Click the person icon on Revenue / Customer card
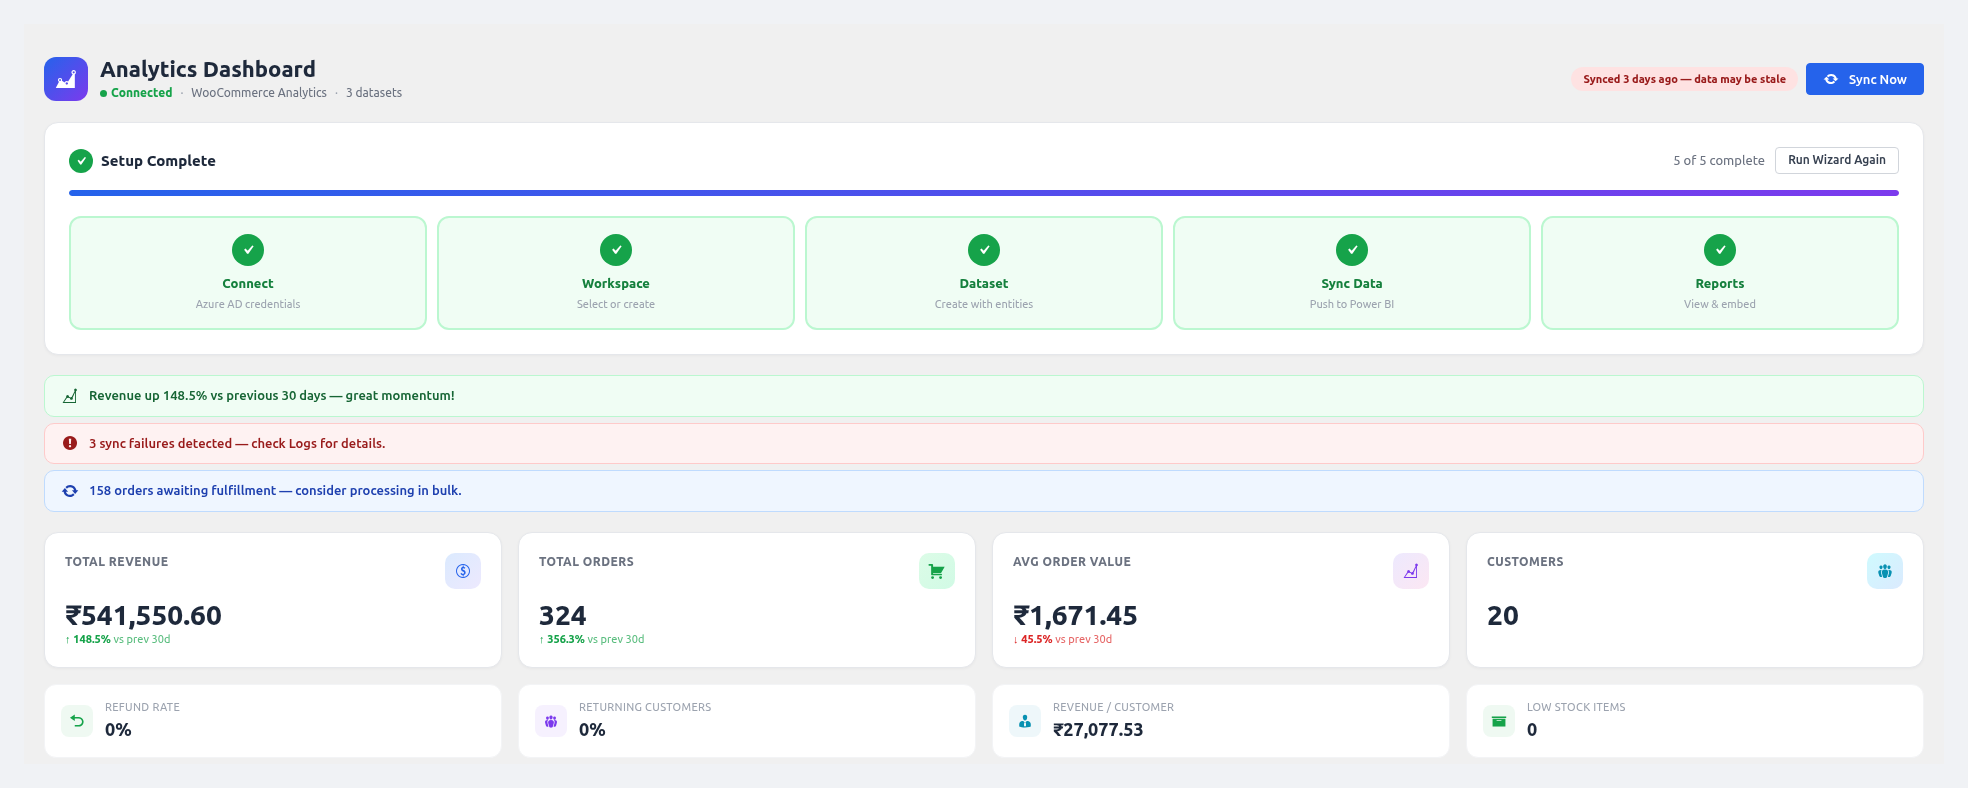1968x788 pixels. coord(1025,721)
